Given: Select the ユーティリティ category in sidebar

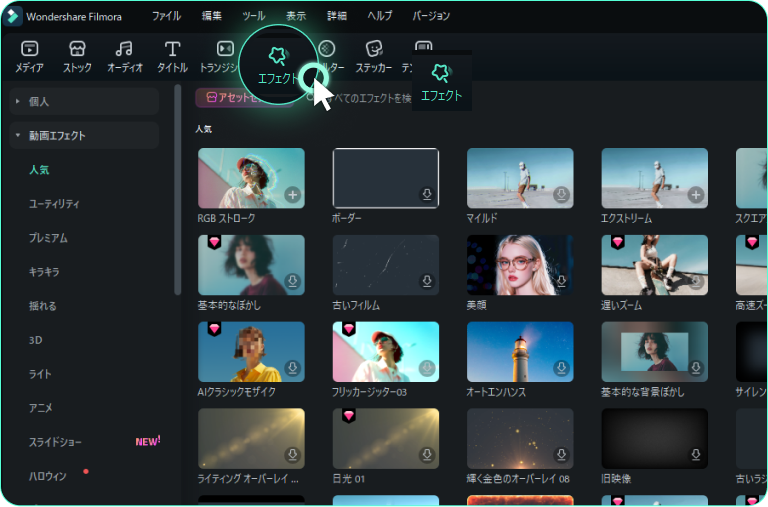Looking at the screenshot, I should pos(54,204).
